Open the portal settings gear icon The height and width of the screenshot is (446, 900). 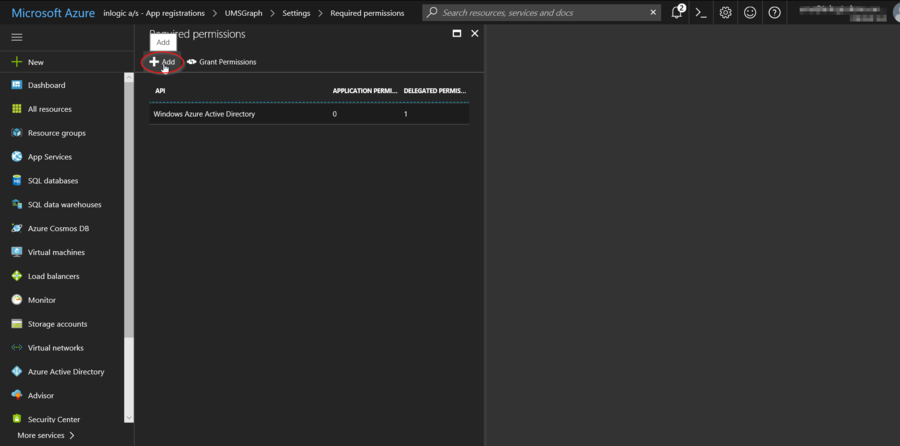point(725,13)
